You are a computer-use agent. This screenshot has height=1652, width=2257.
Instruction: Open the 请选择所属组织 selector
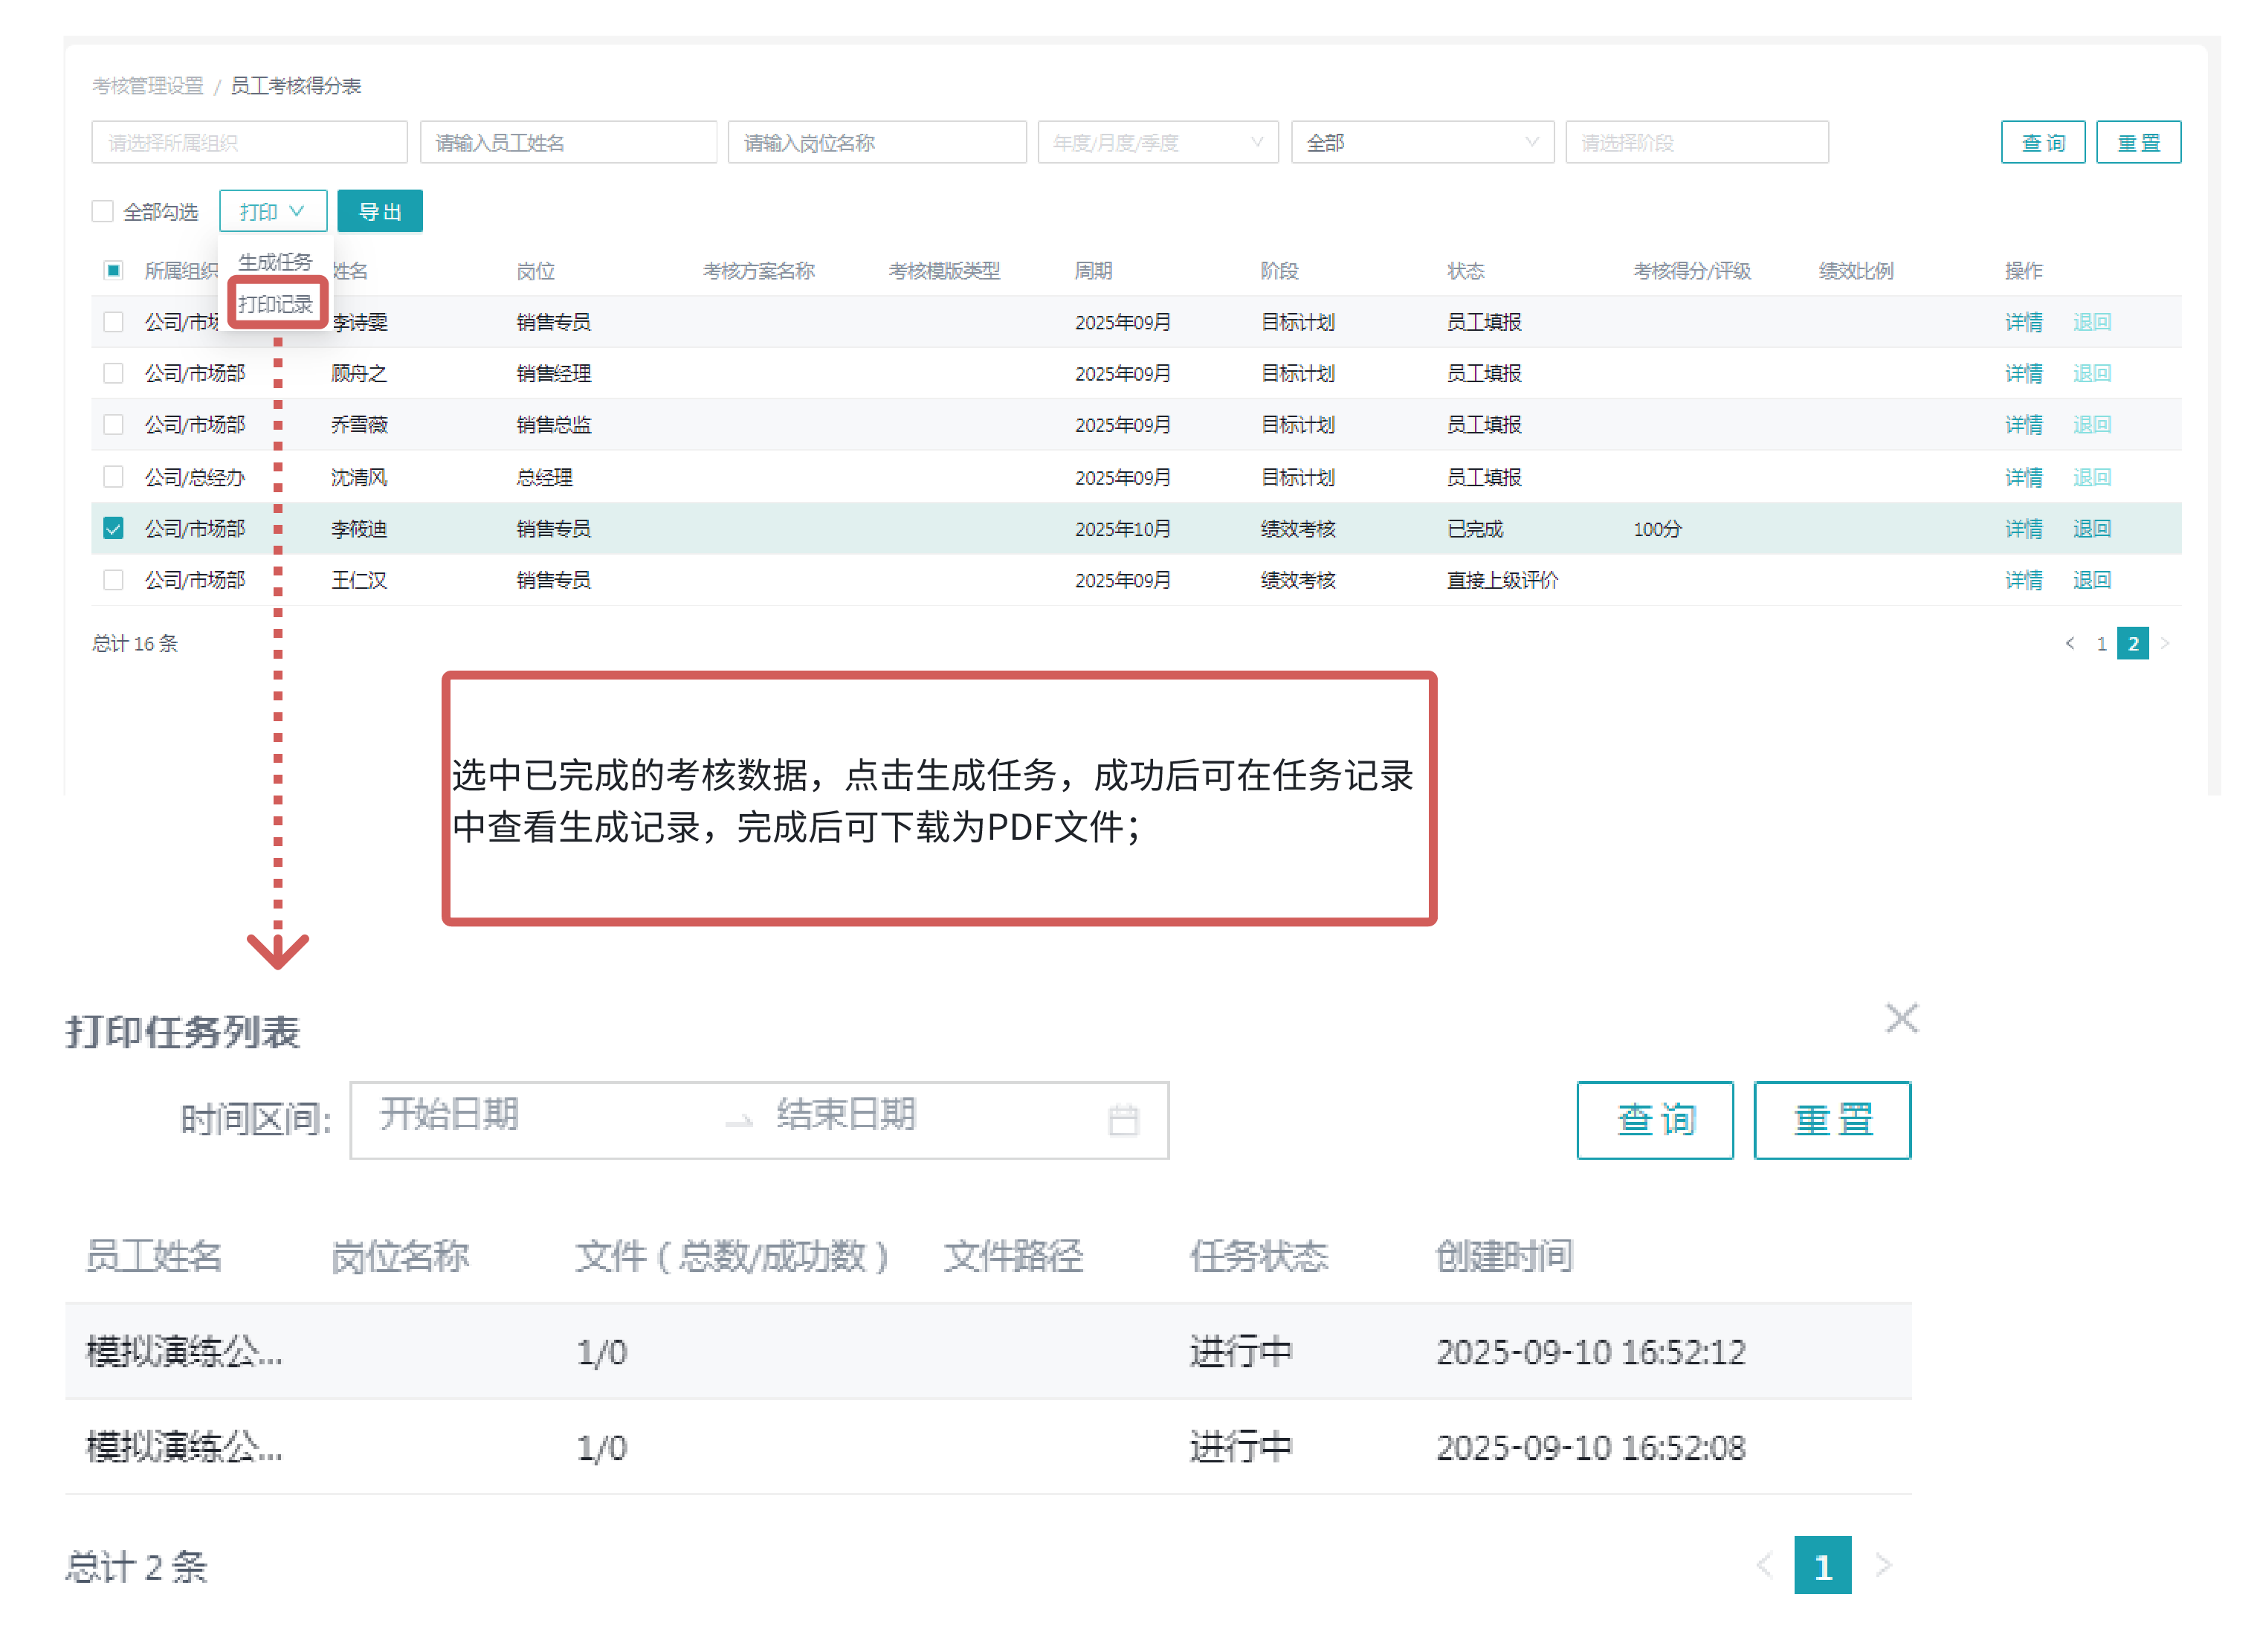pos(249,142)
